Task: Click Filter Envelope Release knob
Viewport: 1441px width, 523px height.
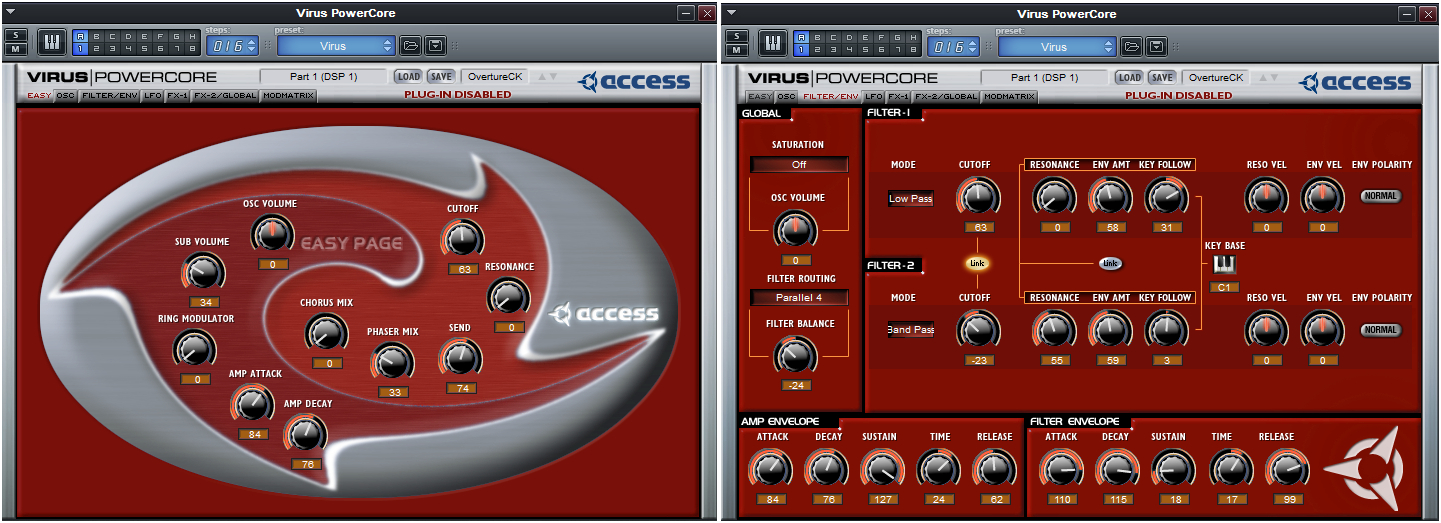Action: [1286, 467]
